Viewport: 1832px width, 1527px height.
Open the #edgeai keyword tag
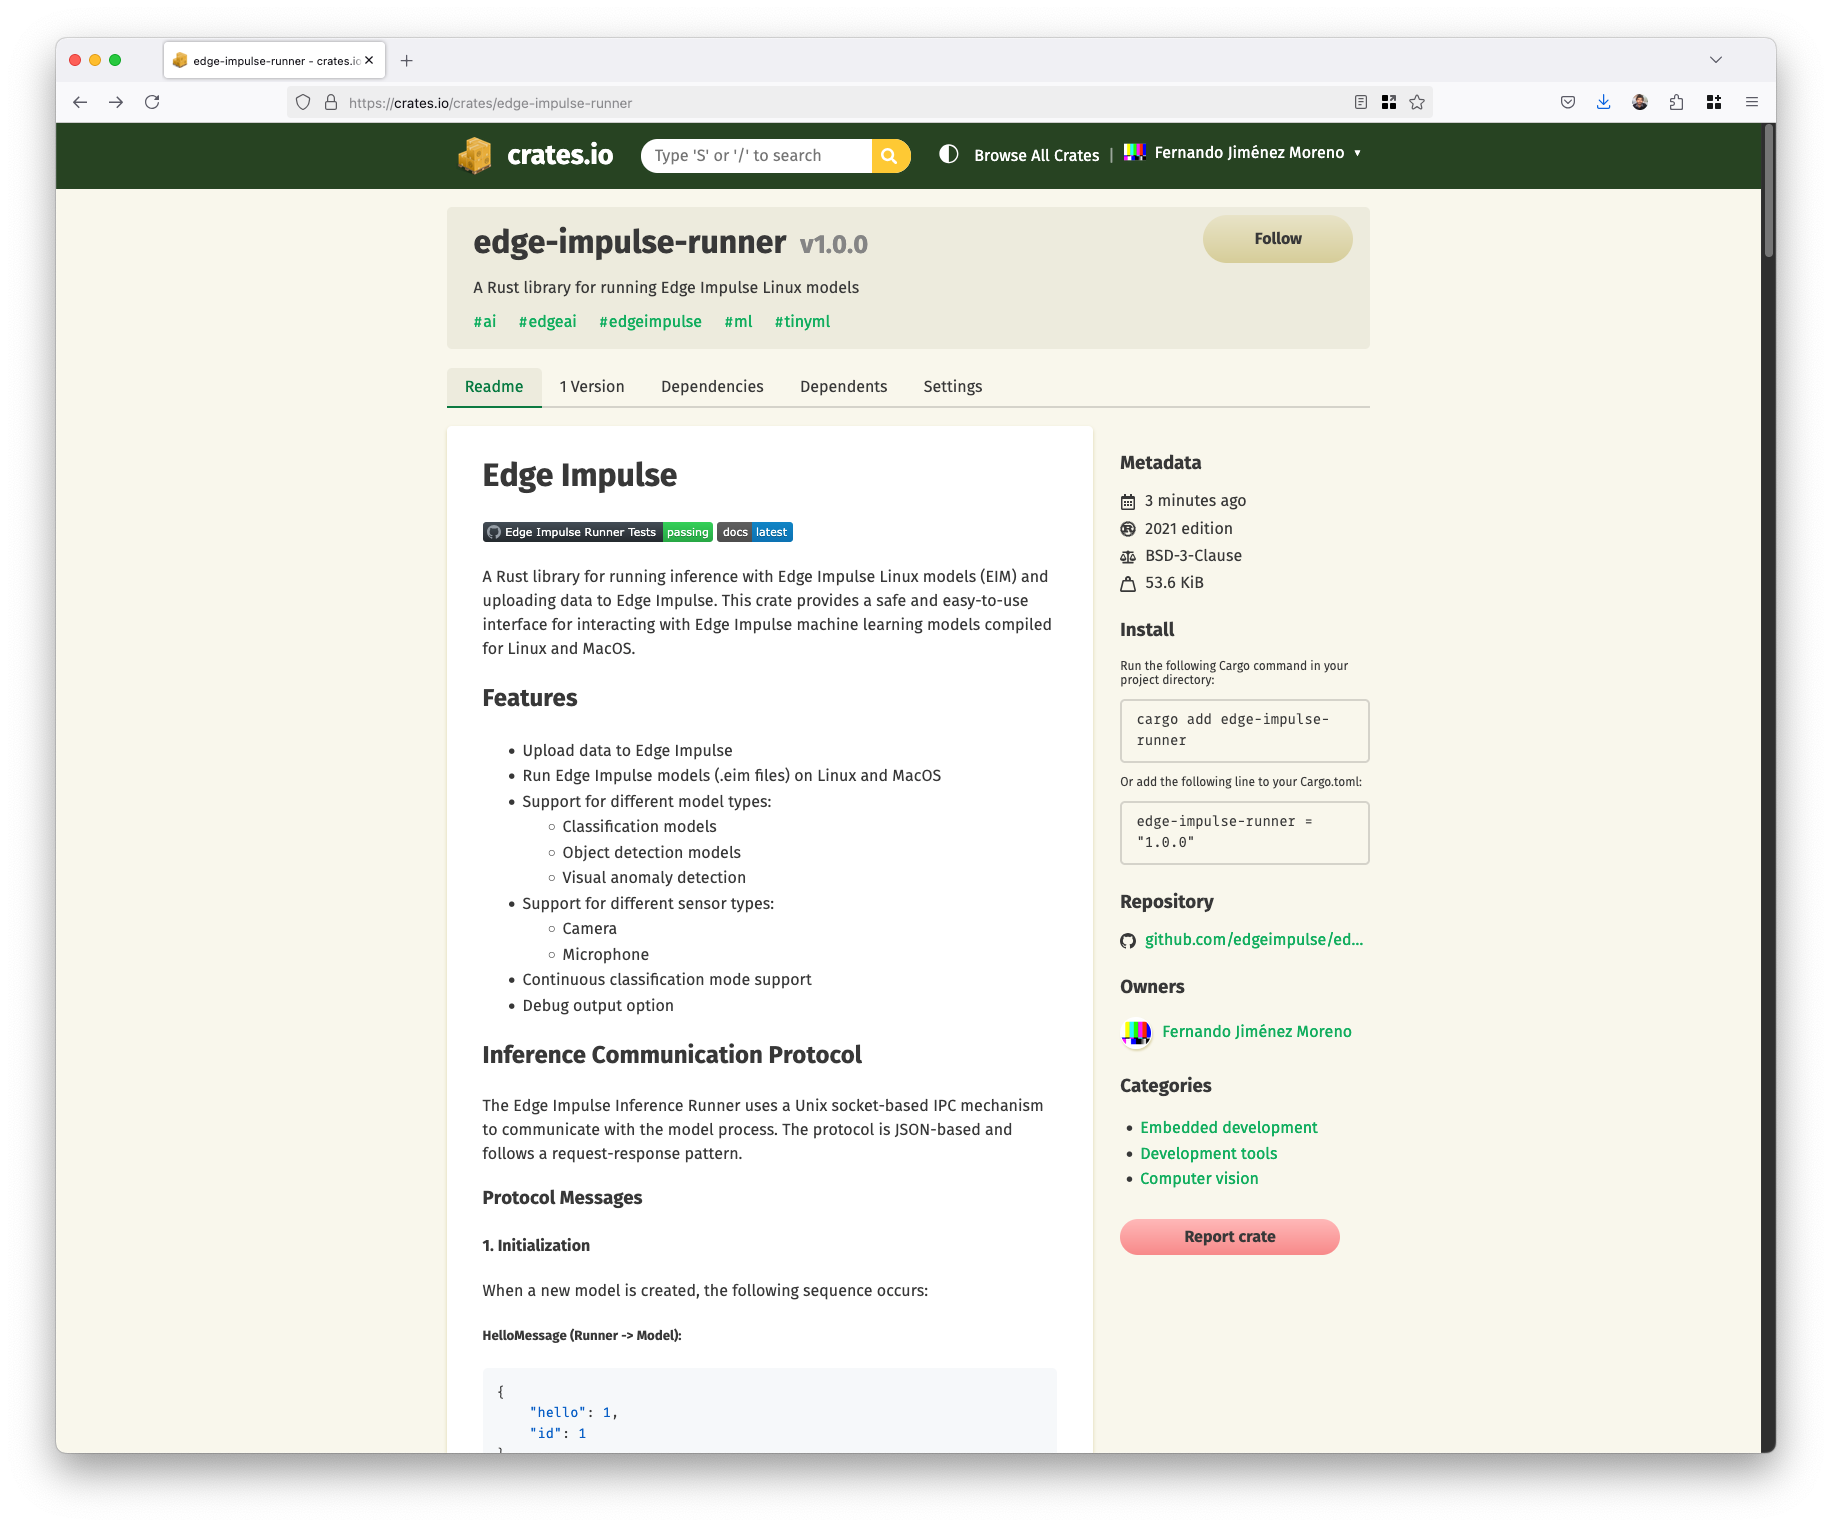coord(548,321)
